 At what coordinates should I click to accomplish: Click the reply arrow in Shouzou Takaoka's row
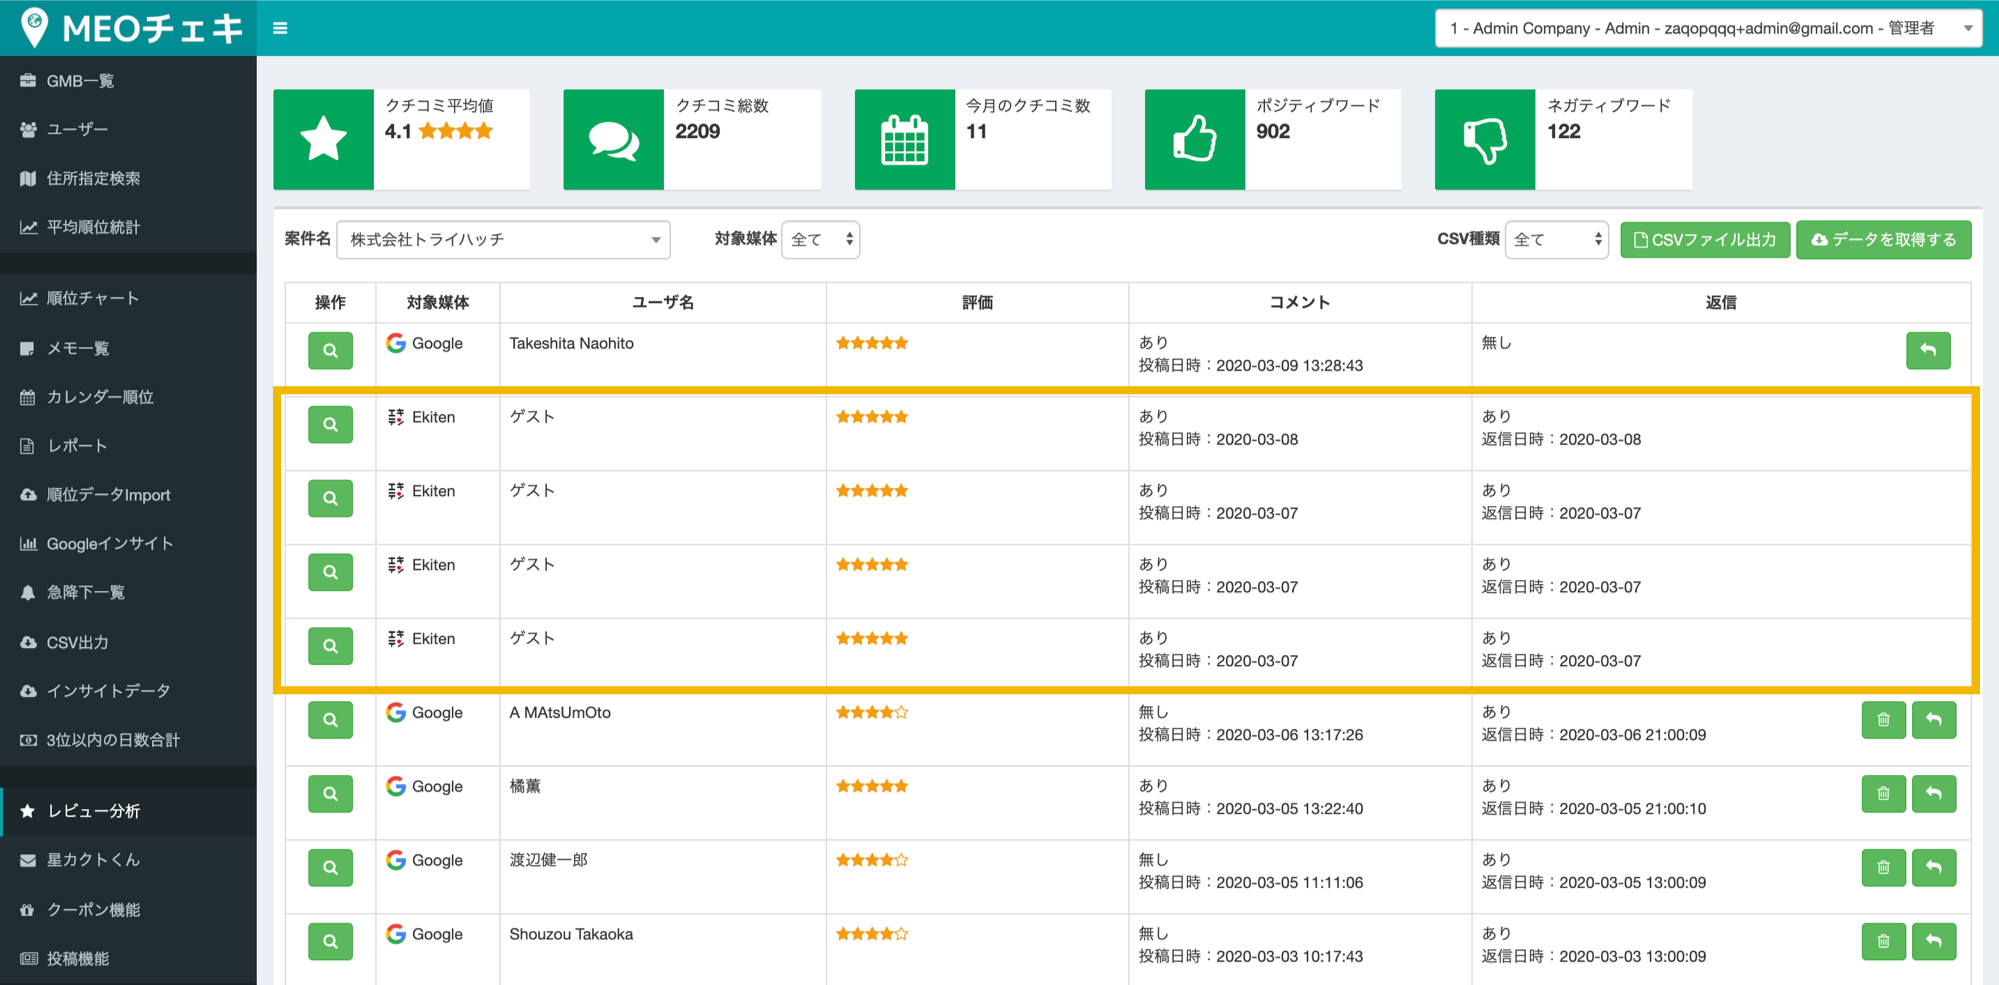click(x=1934, y=942)
